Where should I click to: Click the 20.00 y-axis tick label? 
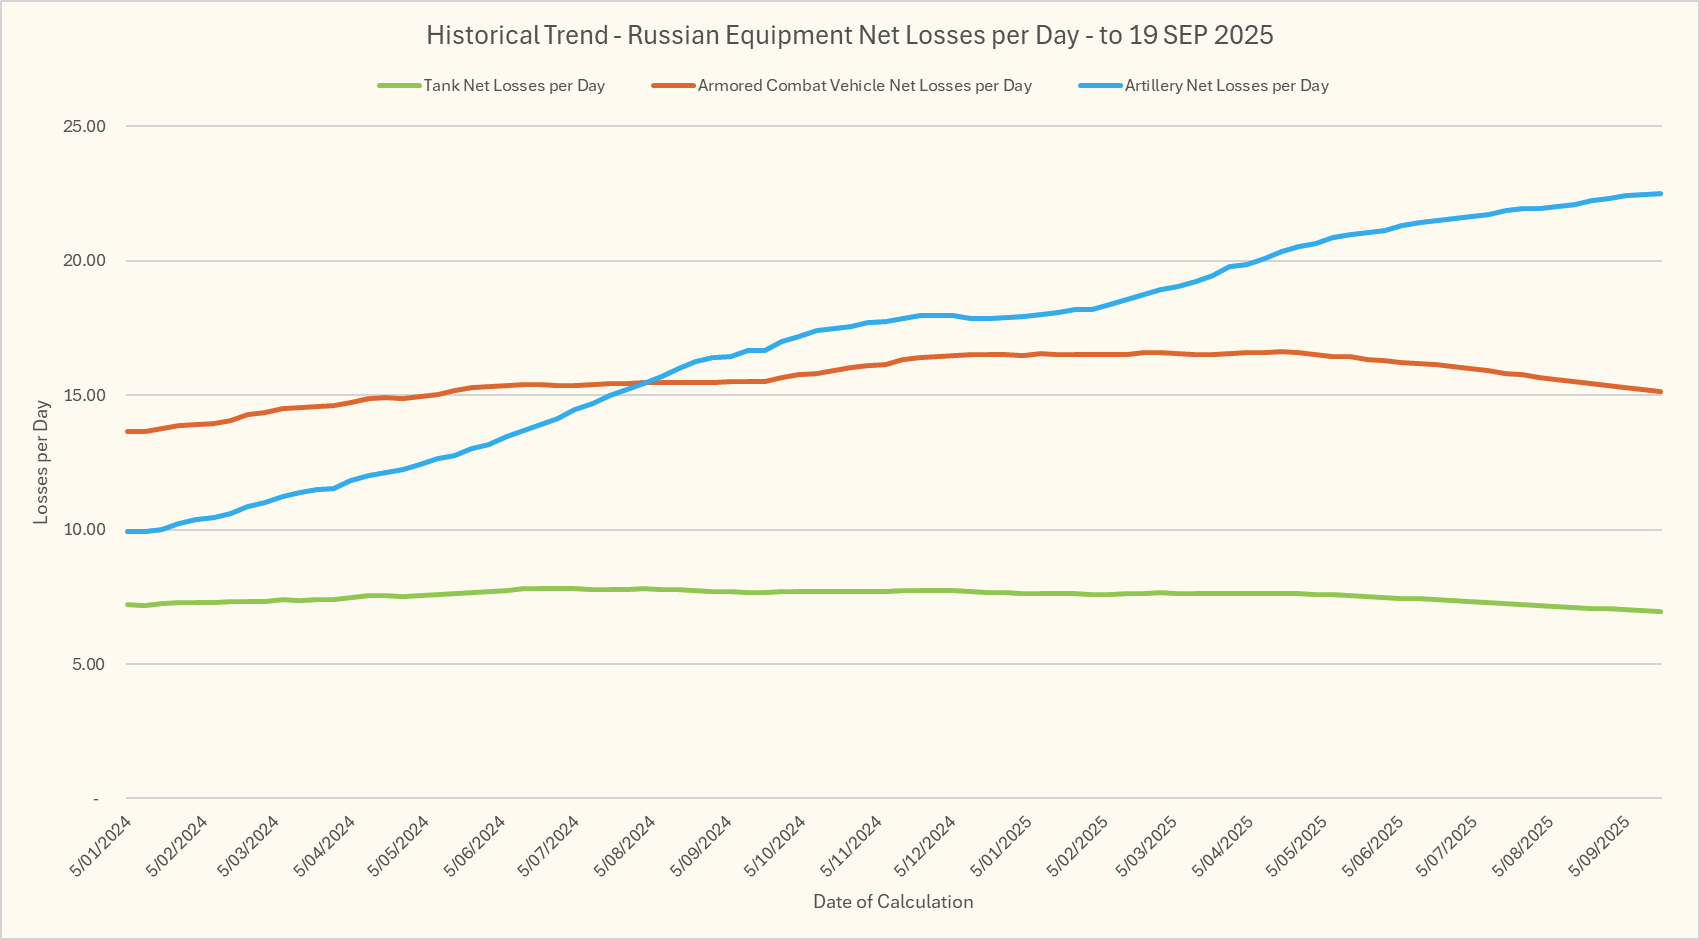[85, 261]
